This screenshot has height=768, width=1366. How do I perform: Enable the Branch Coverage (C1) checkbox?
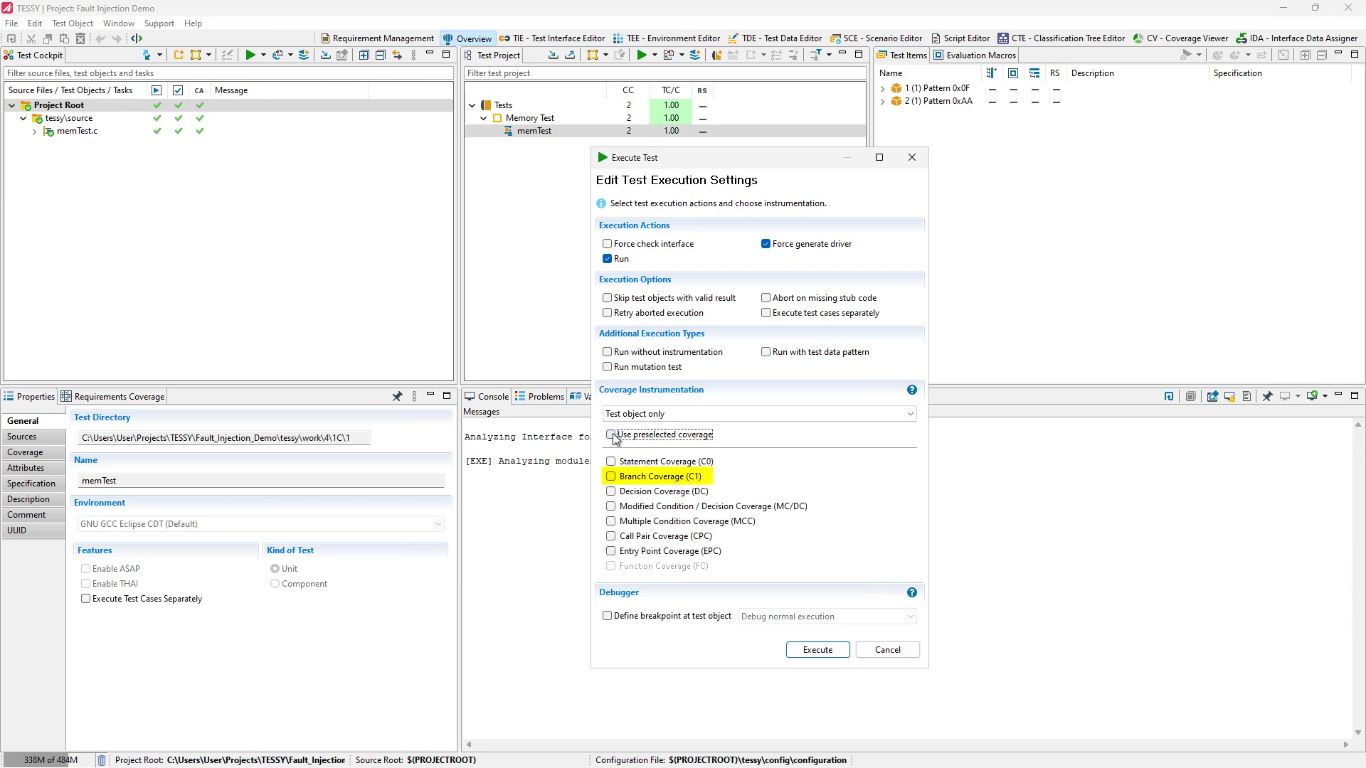[611, 477]
